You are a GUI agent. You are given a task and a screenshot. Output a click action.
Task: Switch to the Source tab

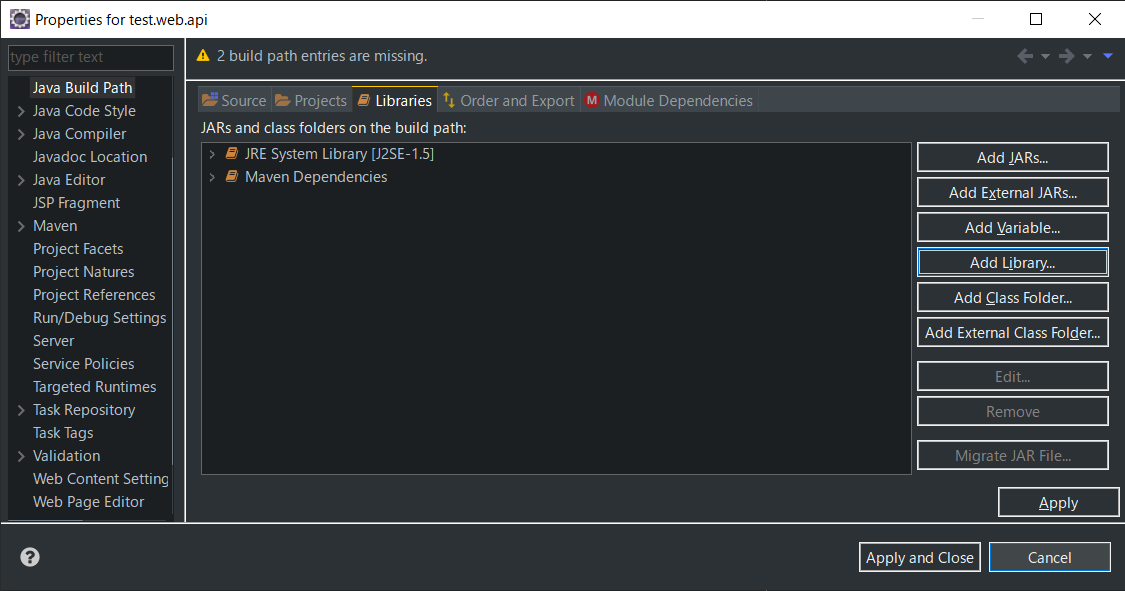234,100
